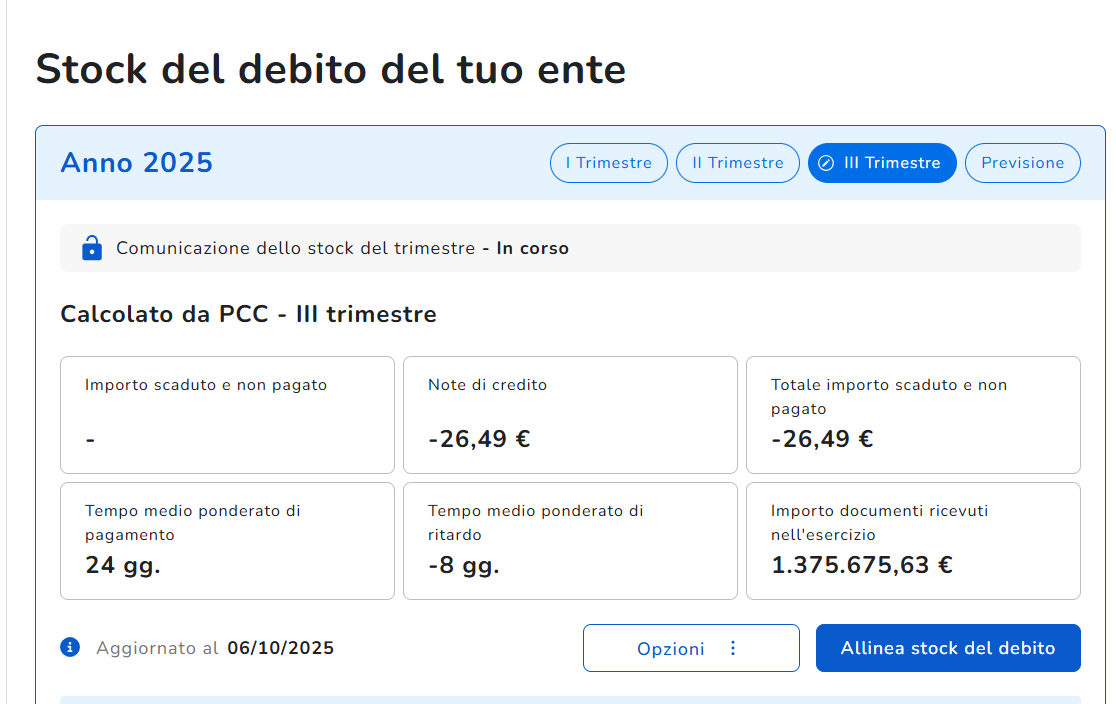The height and width of the screenshot is (704, 1116).
Task: Switch to the I Trimestre tab
Action: [x=608, y=163]
